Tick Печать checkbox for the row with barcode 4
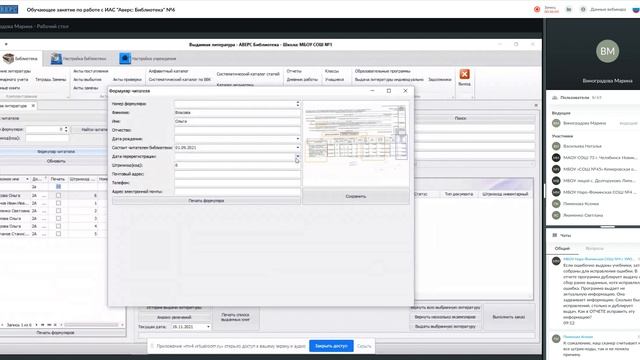This screenshot has width=640, height=360. (x=58, y=226)
